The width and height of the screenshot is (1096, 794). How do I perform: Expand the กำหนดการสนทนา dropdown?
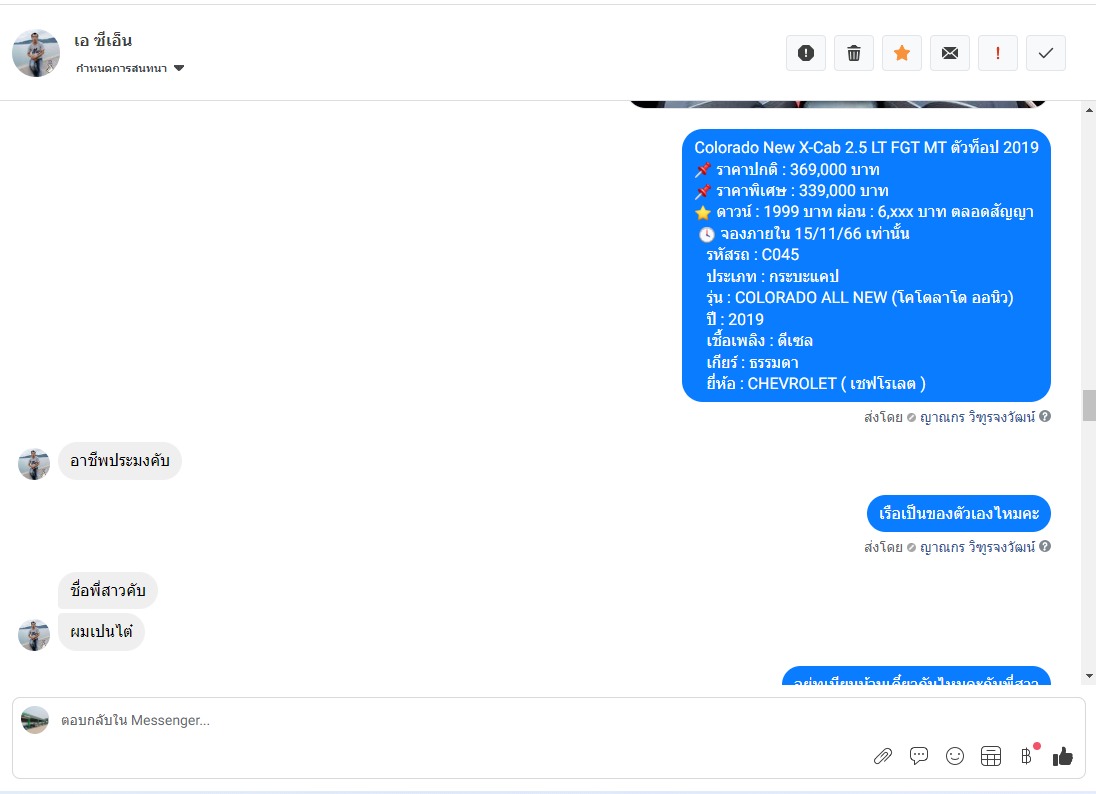(130, 68)
